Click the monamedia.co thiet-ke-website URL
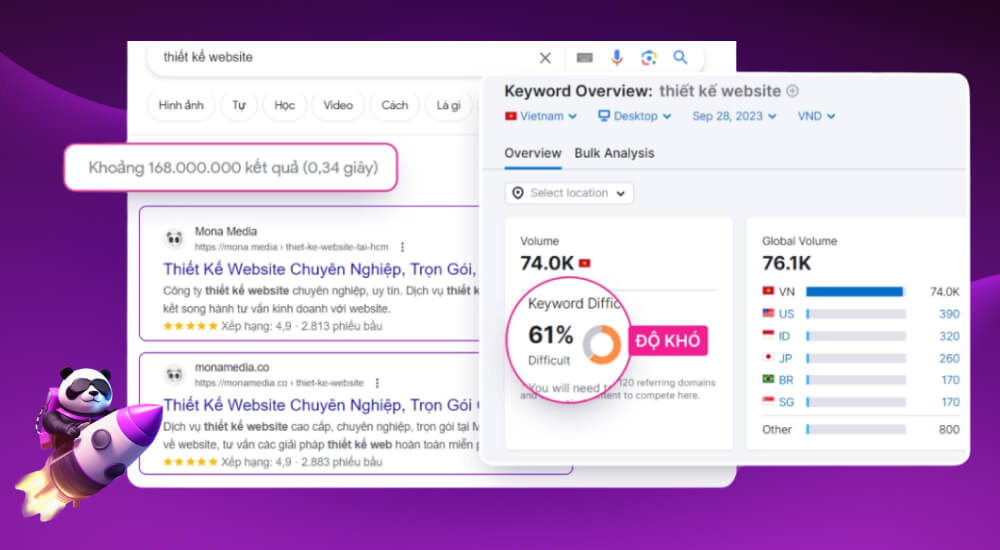The height and width of the screenshot is (550, 1000). pos(279,383)
